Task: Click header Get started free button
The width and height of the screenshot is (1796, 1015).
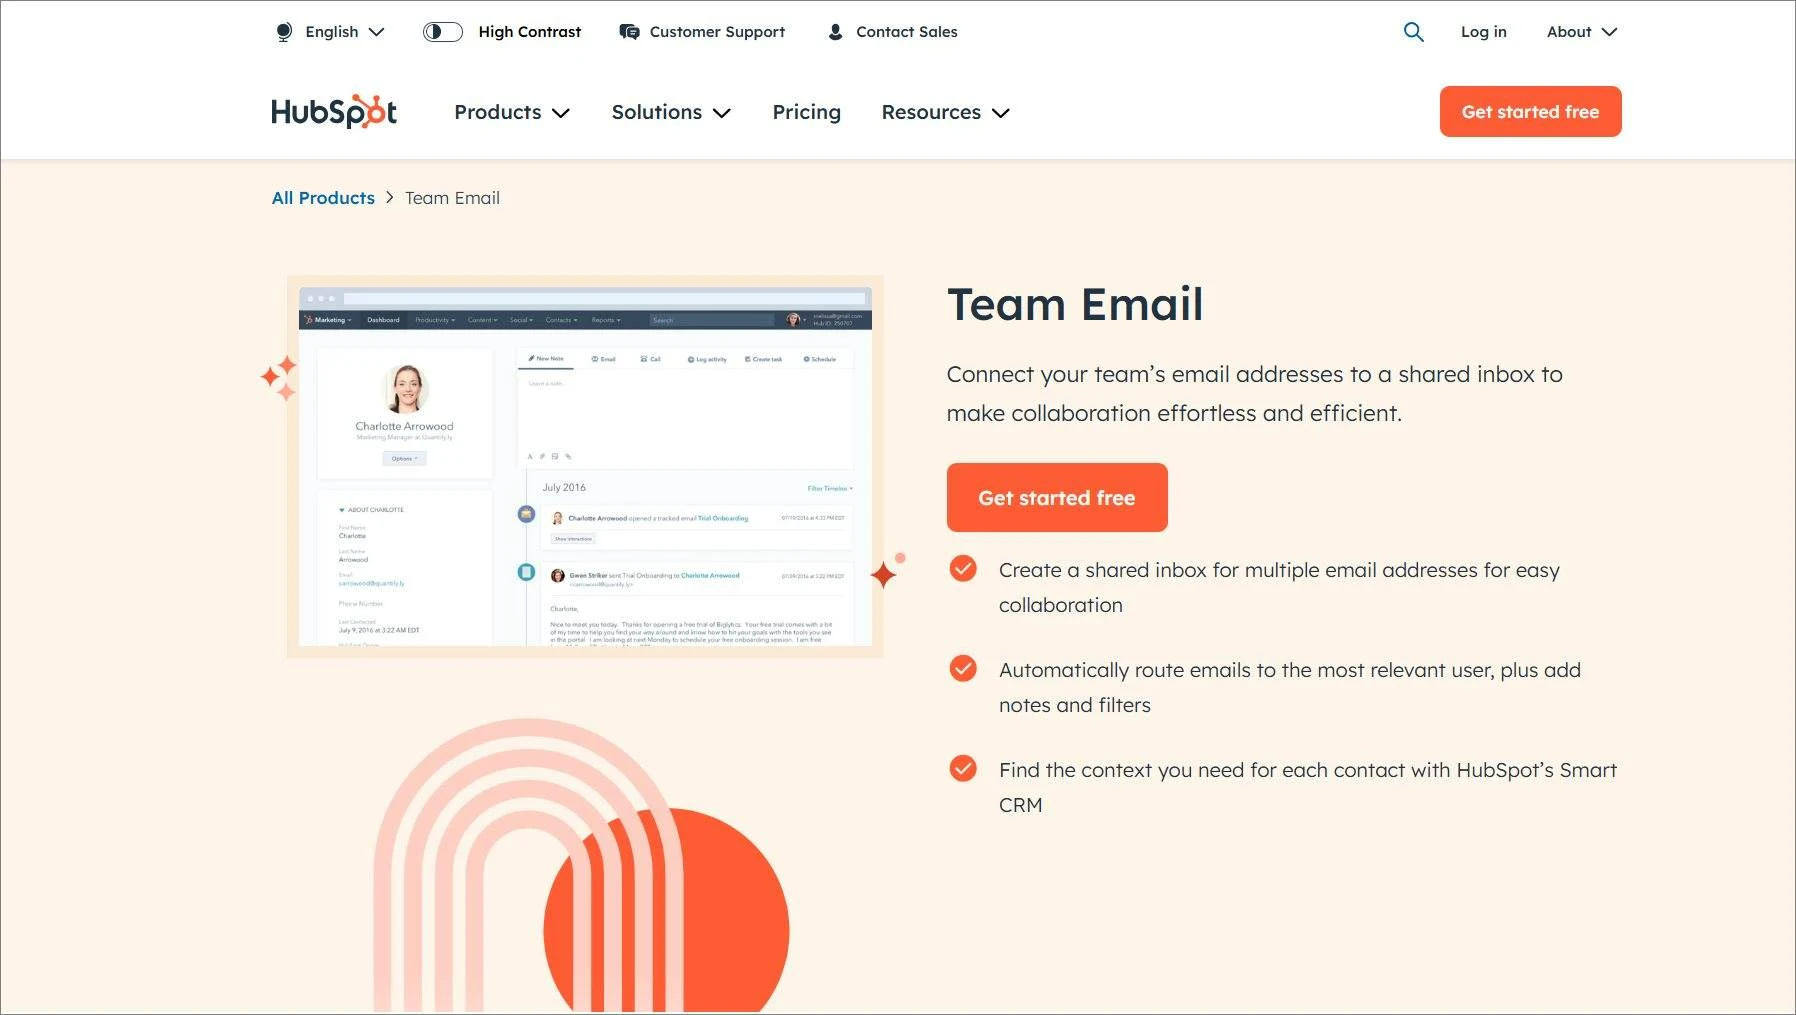Action: [1530, 111]
